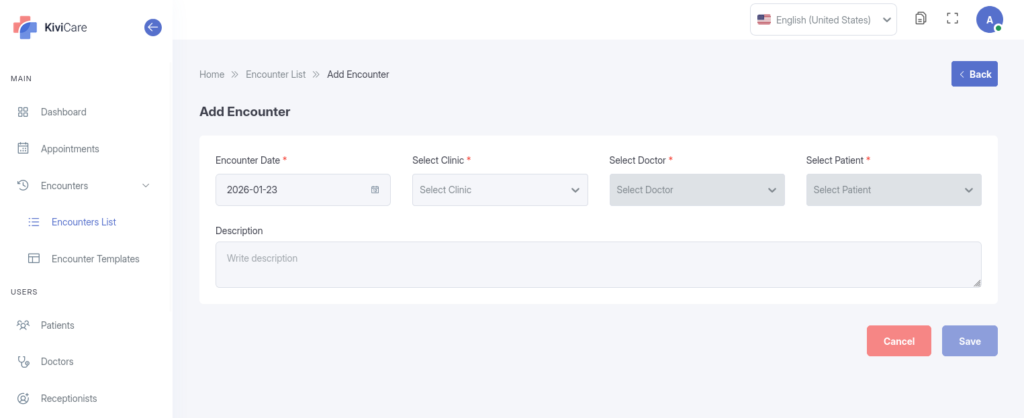1024x418 pixels.
Task: Click the Appointments calendar icon
Action: coord(23,149)
